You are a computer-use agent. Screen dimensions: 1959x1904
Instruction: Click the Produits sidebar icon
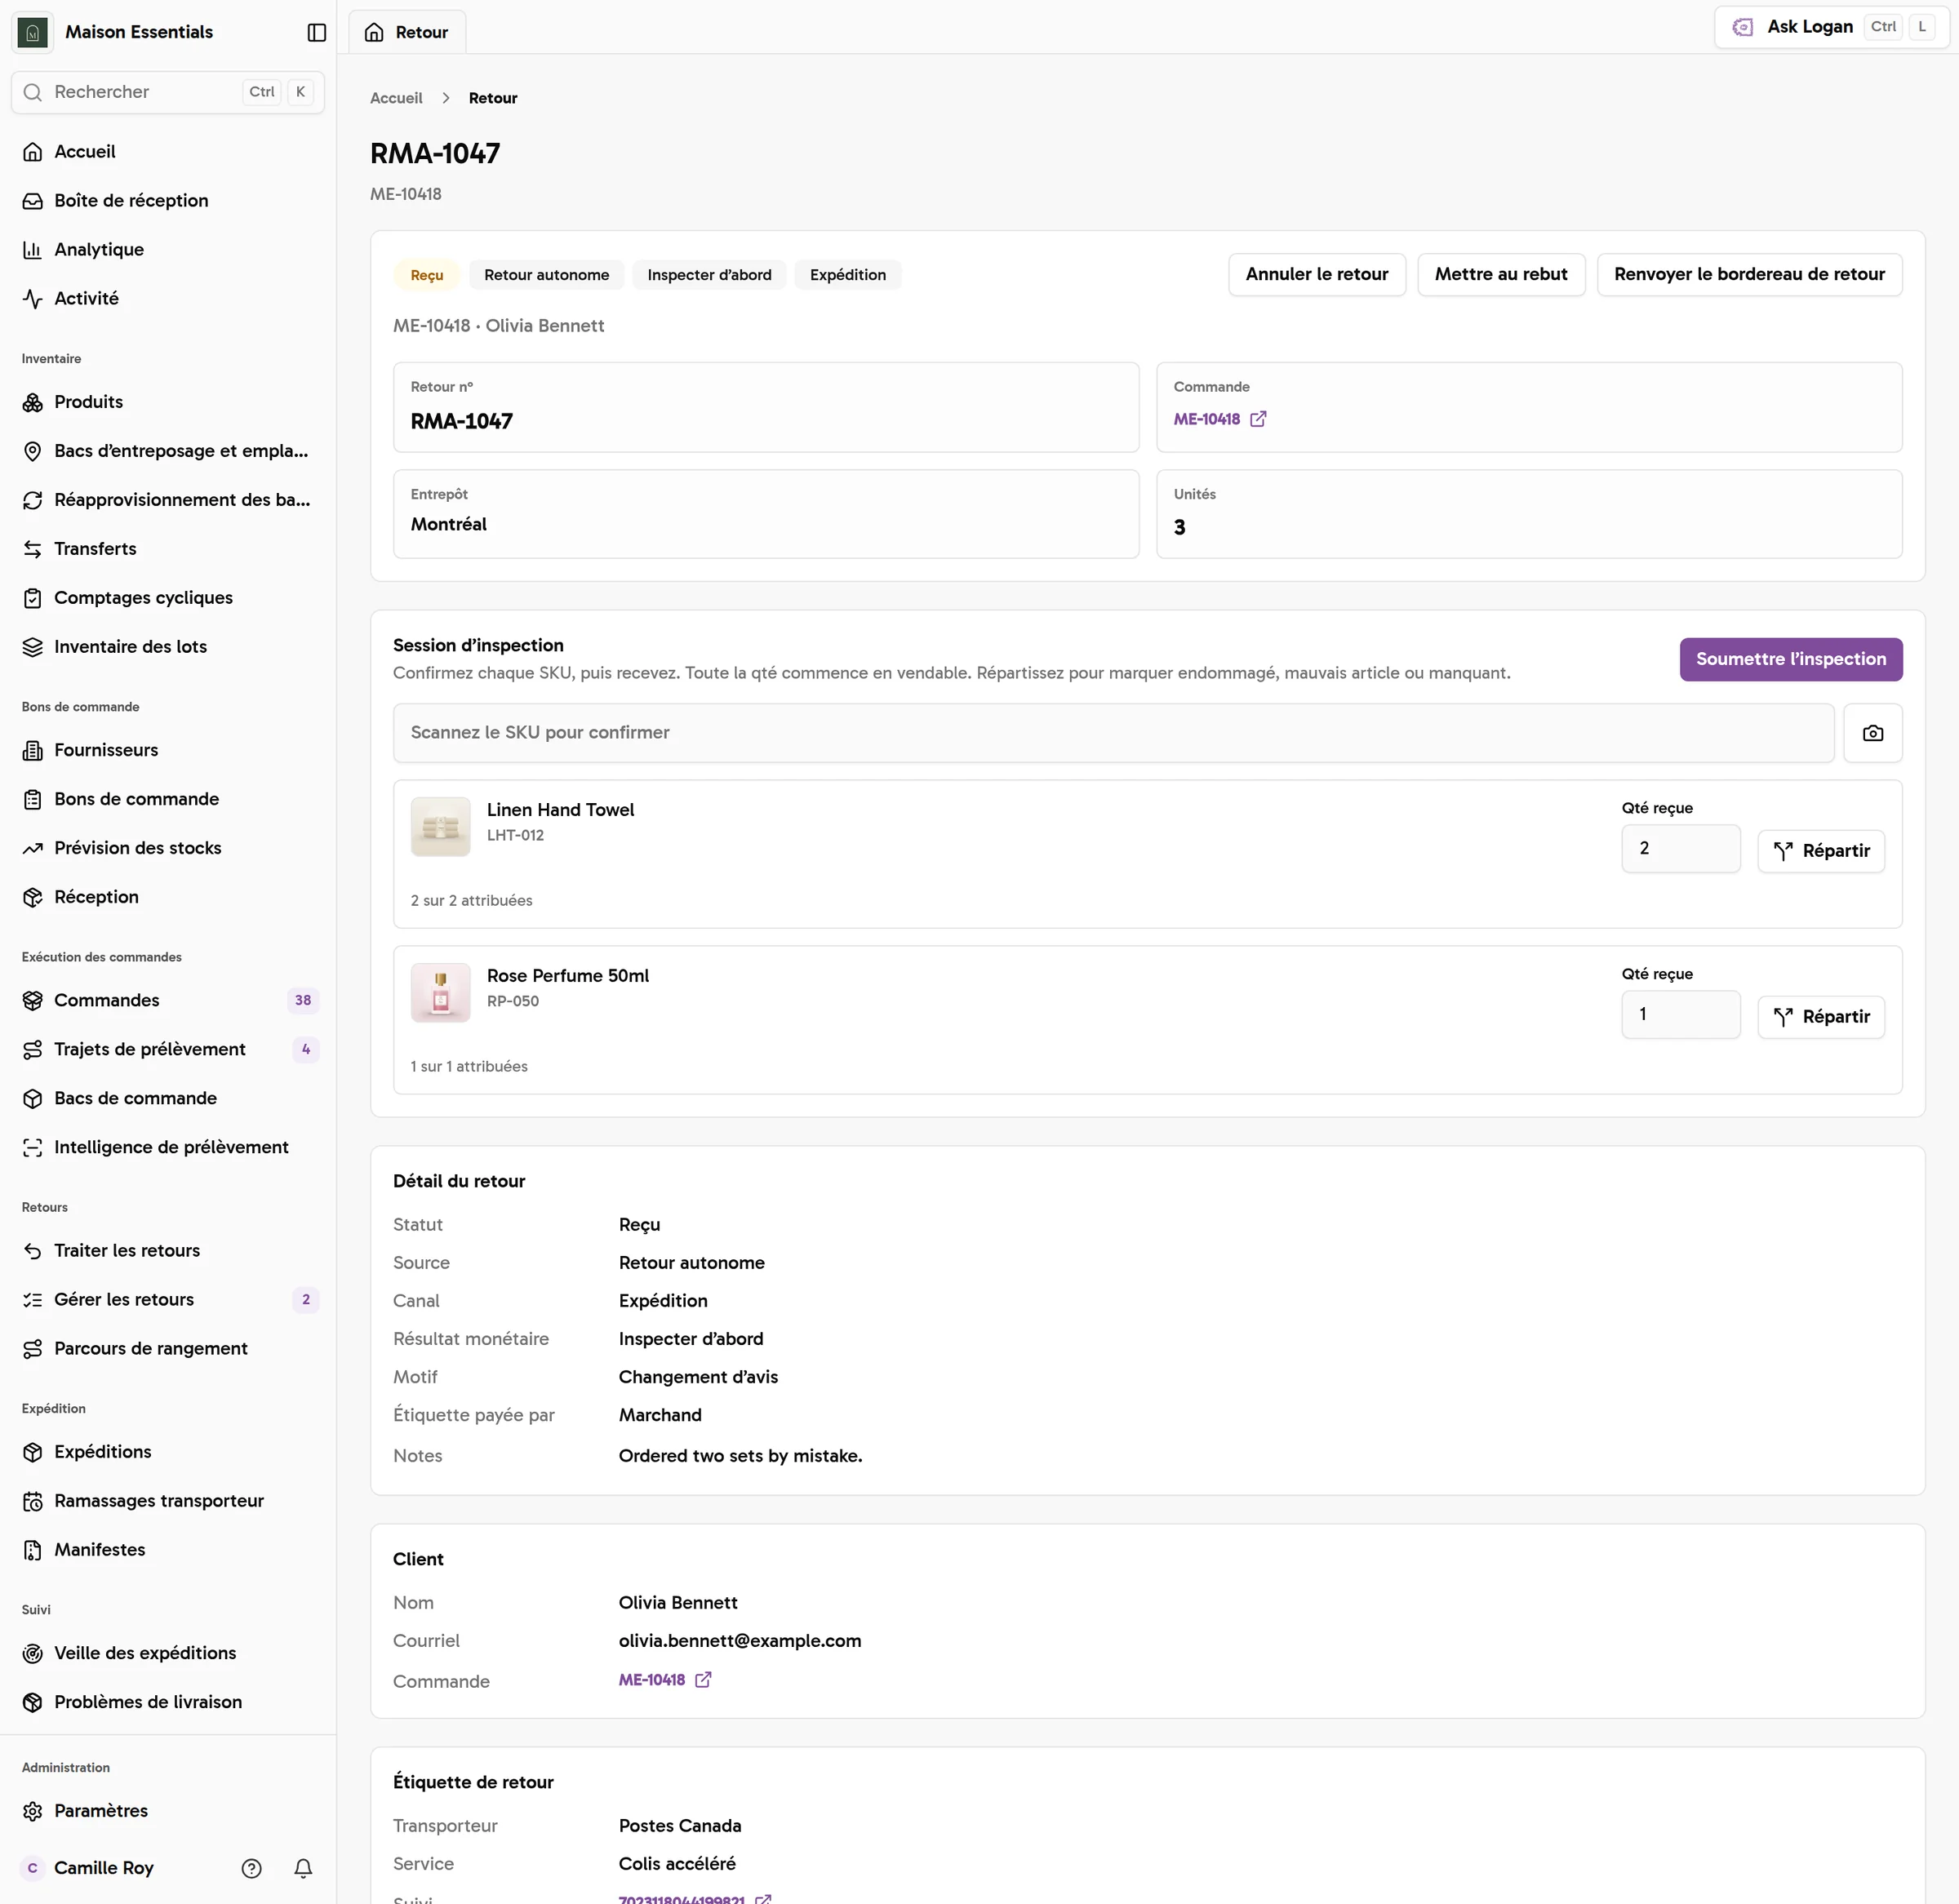point(33,402)
